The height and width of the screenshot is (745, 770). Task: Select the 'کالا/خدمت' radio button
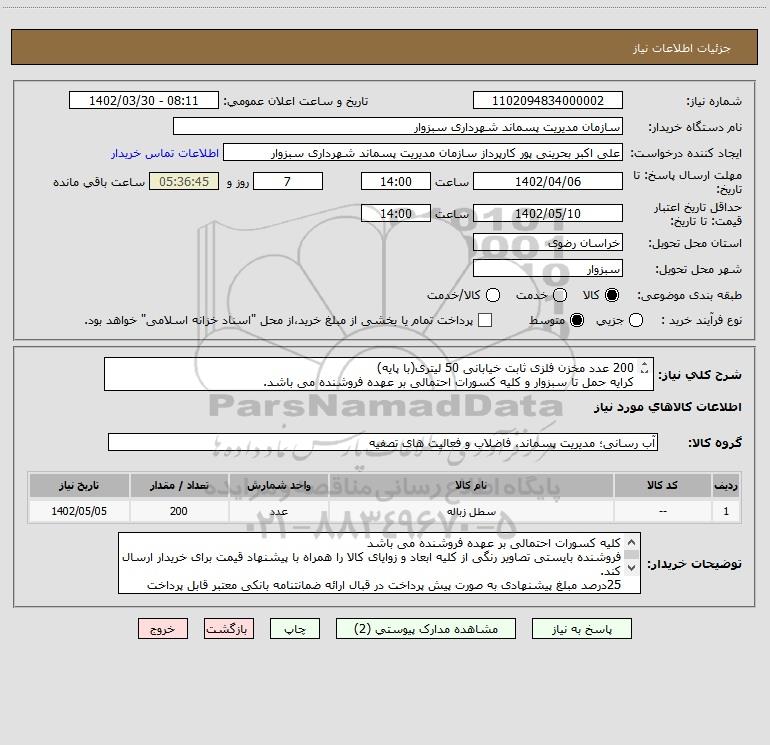tap(493, 295)
